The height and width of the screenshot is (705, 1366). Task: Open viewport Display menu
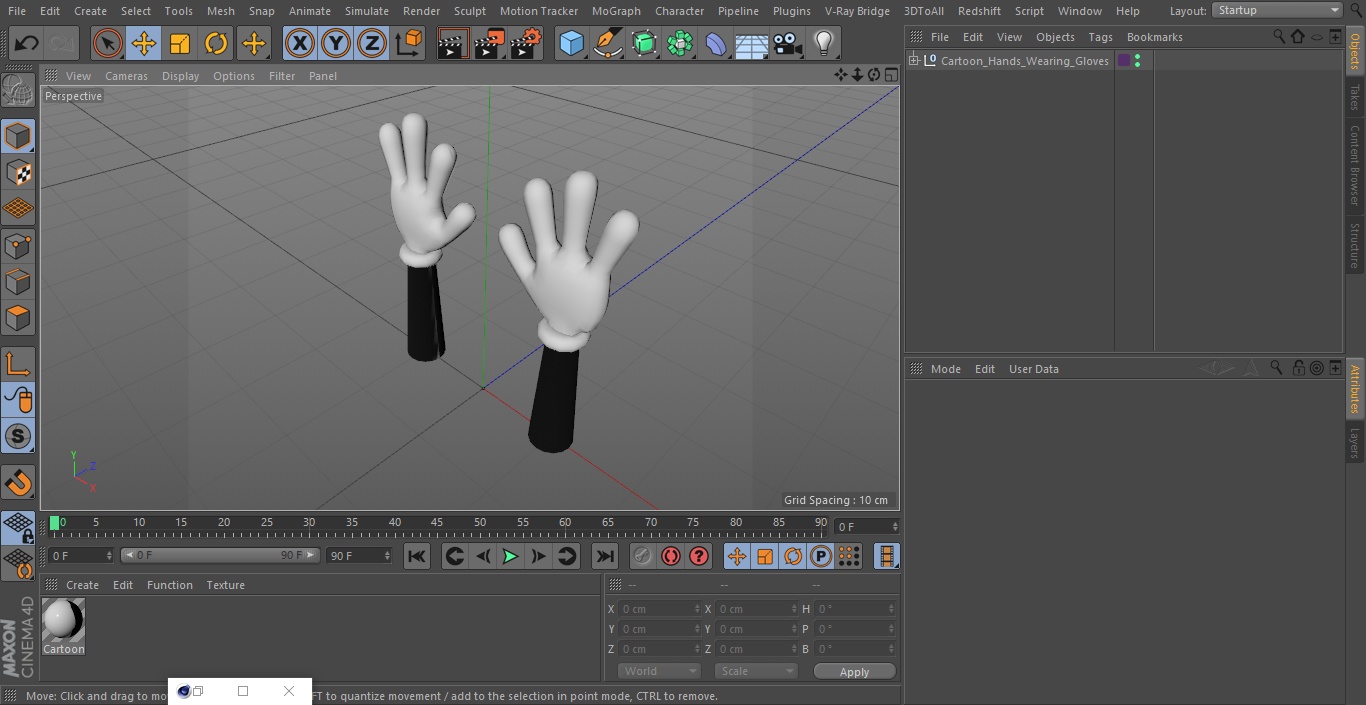click(180, 76)
